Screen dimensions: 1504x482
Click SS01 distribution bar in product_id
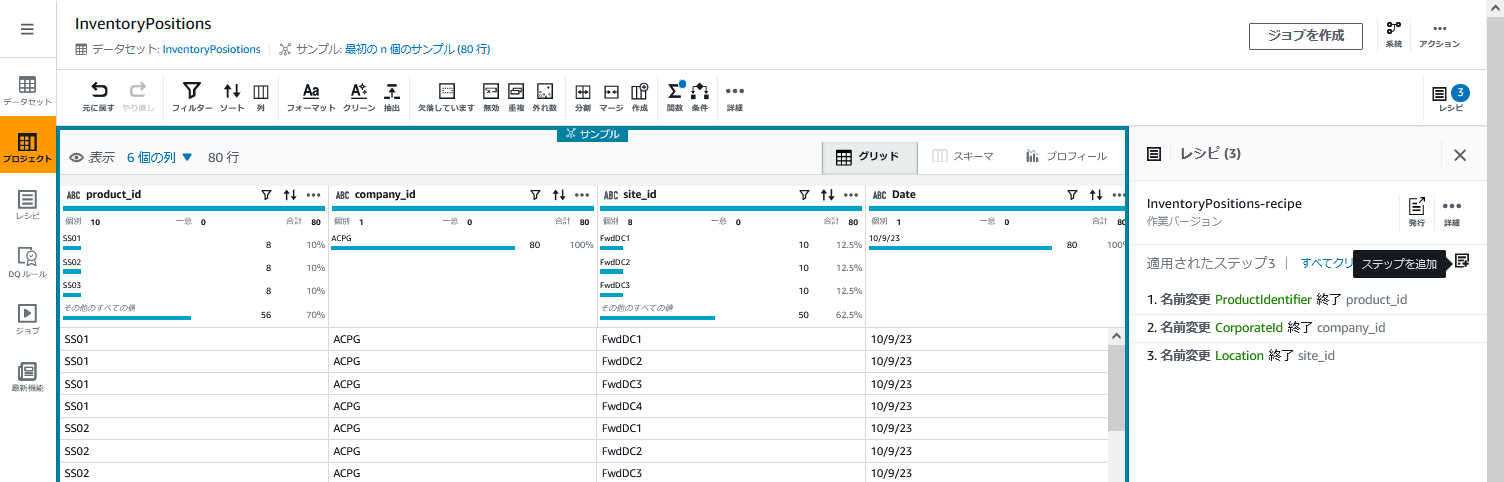72,248
